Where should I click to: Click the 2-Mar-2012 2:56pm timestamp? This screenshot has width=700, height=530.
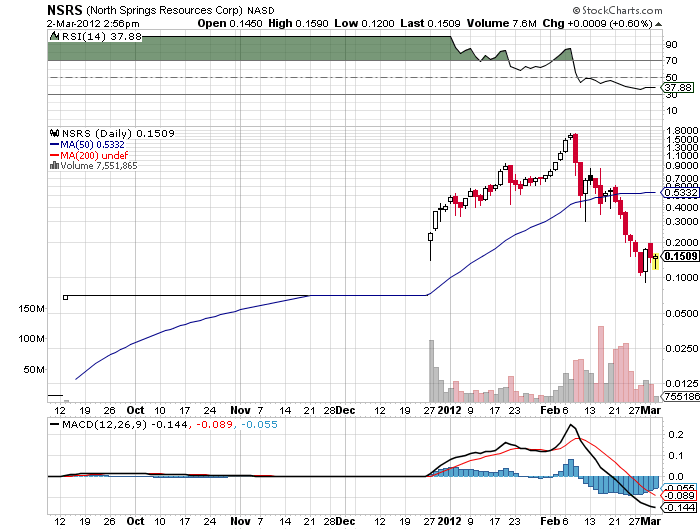pyautogui.click(x=93, y=24)
